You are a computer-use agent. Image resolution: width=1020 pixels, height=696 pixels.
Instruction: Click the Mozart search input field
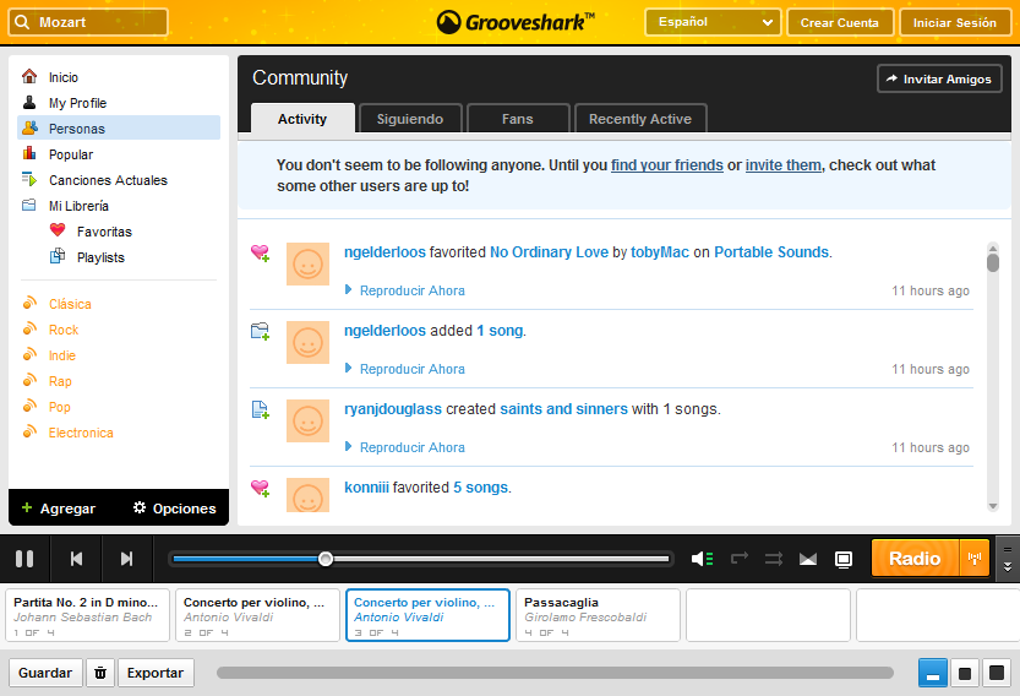tap(95, 20)
